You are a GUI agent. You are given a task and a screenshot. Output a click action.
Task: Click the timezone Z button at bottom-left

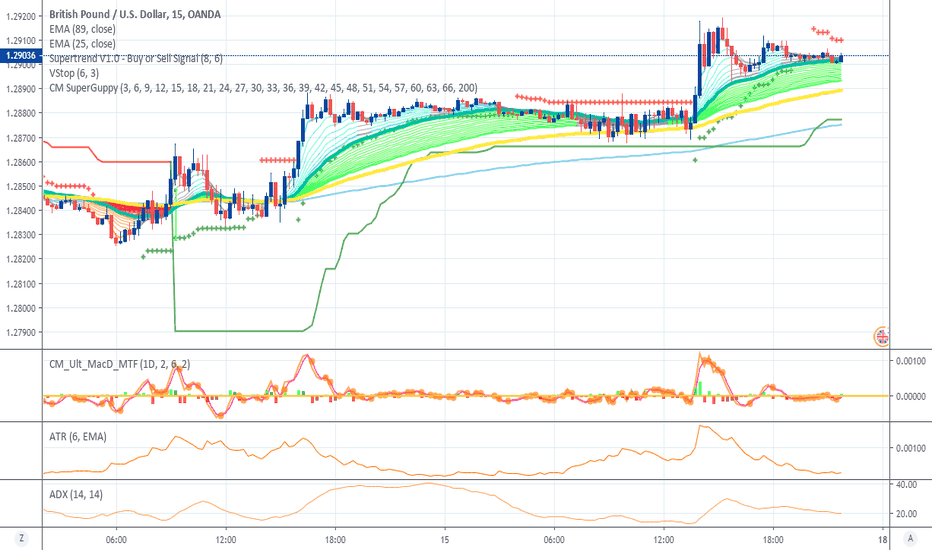[x=20, y=538]
